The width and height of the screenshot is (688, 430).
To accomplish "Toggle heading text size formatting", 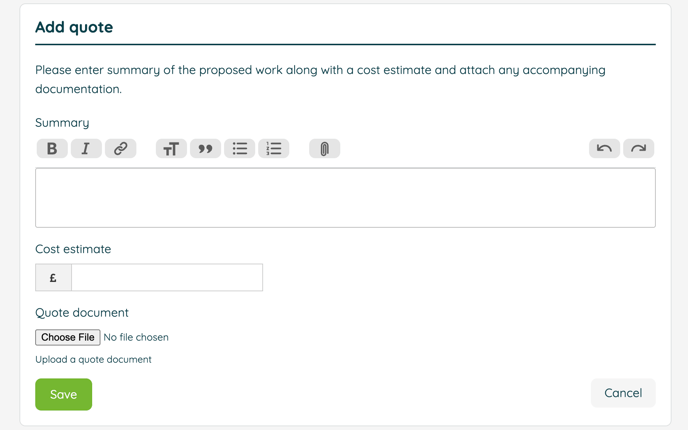I will tap(171, 149).
